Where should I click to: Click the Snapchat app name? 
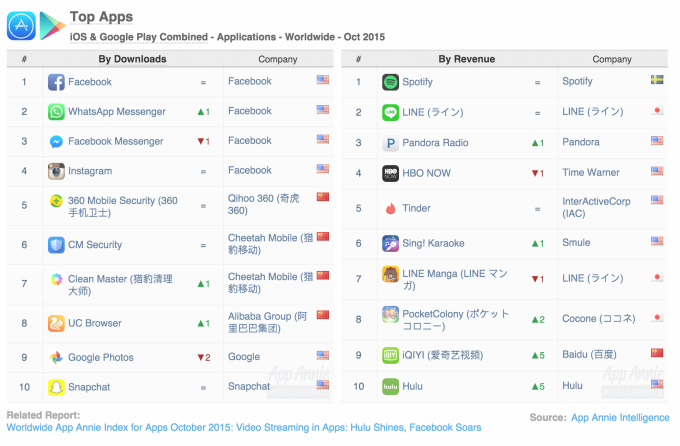click(89, 387)
